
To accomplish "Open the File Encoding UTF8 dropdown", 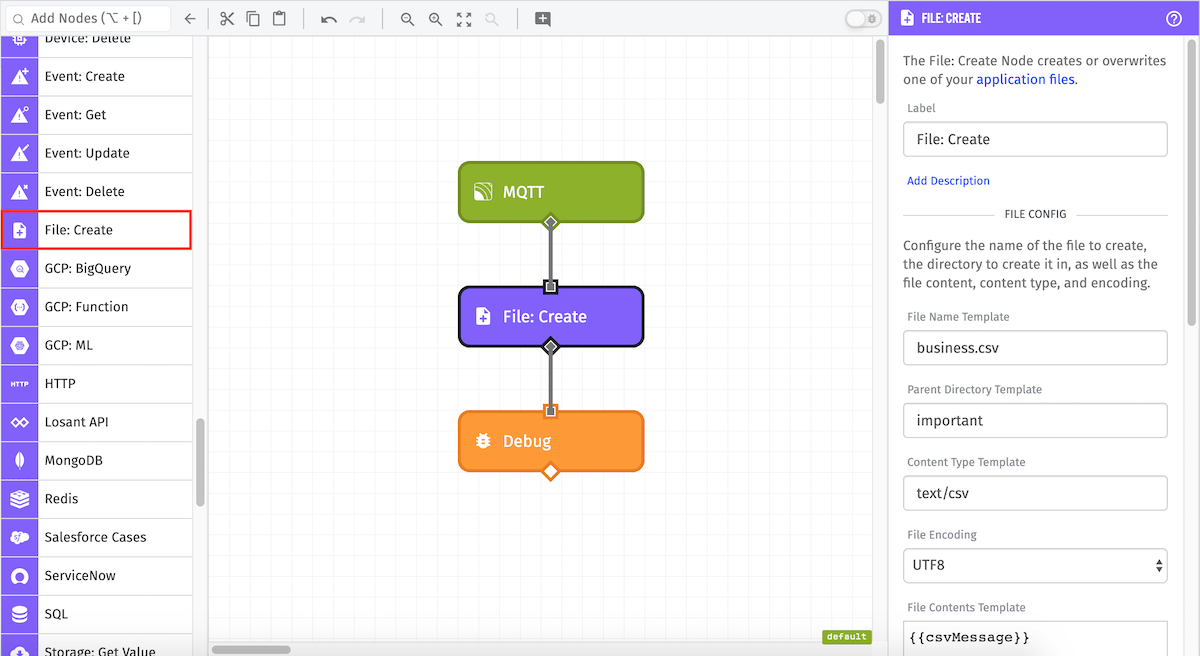I will point(1035,565).
